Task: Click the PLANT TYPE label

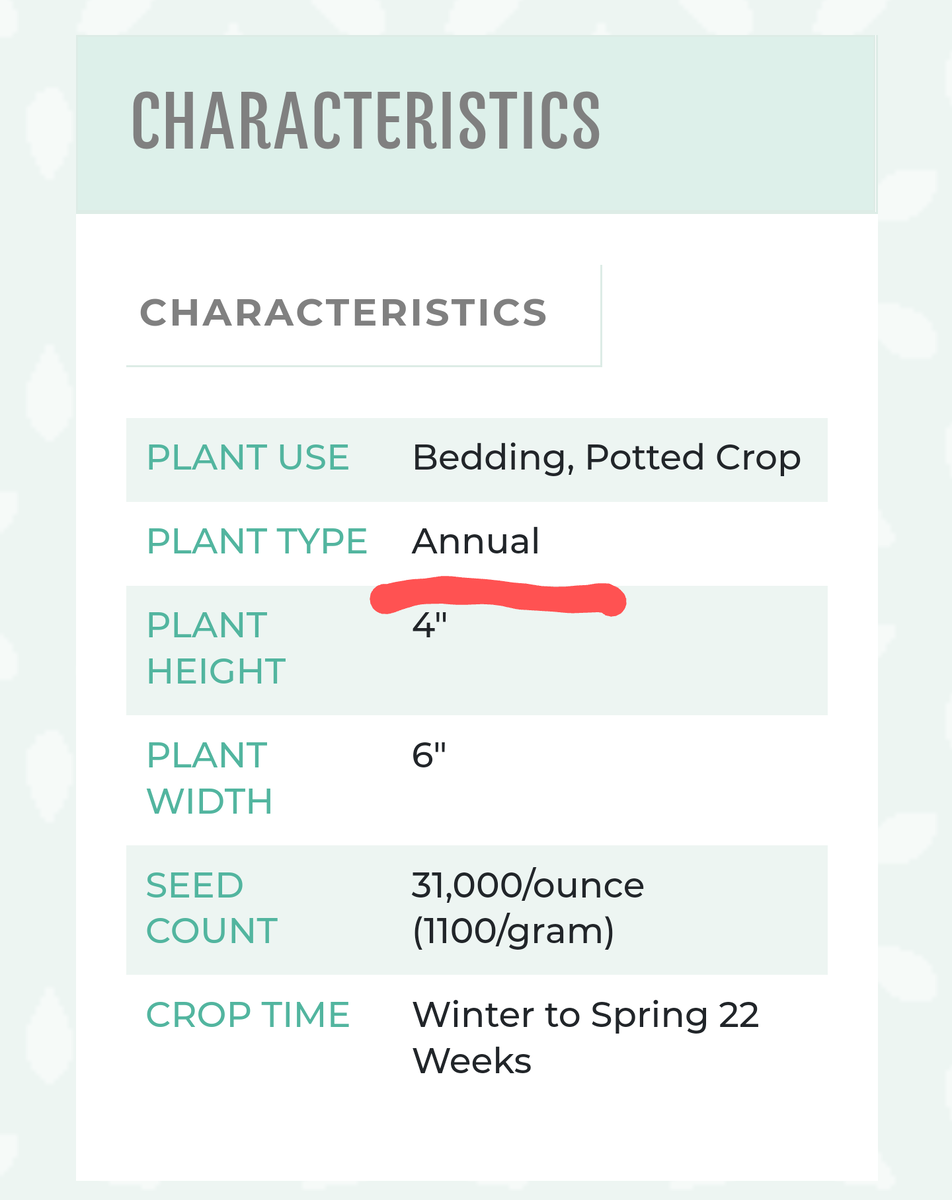Action: tap(257, 541)
